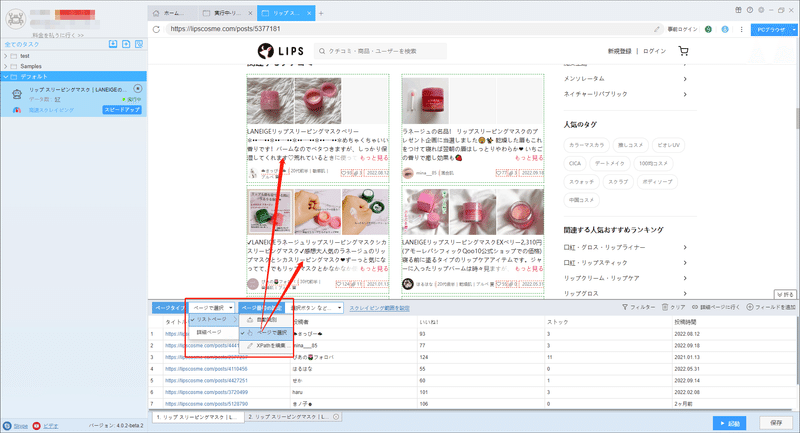The width and height of the screenshot is (800, 433).
Task: Collapse the デフォルト folder
Action: pyautogui.click(x=6, y=77)
